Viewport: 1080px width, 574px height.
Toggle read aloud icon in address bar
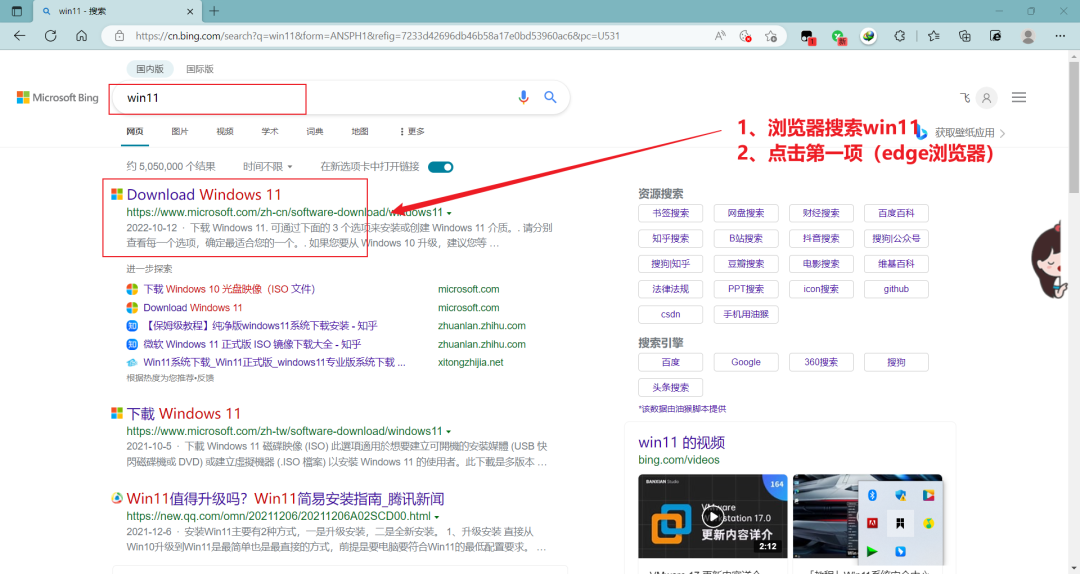click(720, 36)
